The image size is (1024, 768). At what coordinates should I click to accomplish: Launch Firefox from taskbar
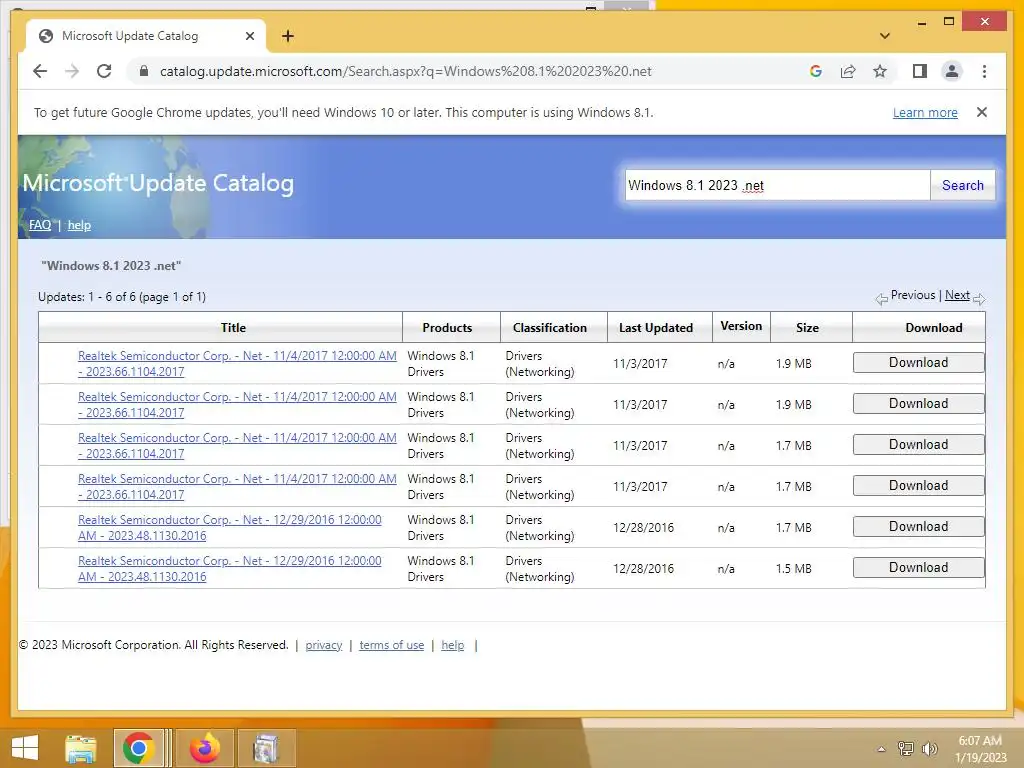point(205,748)
